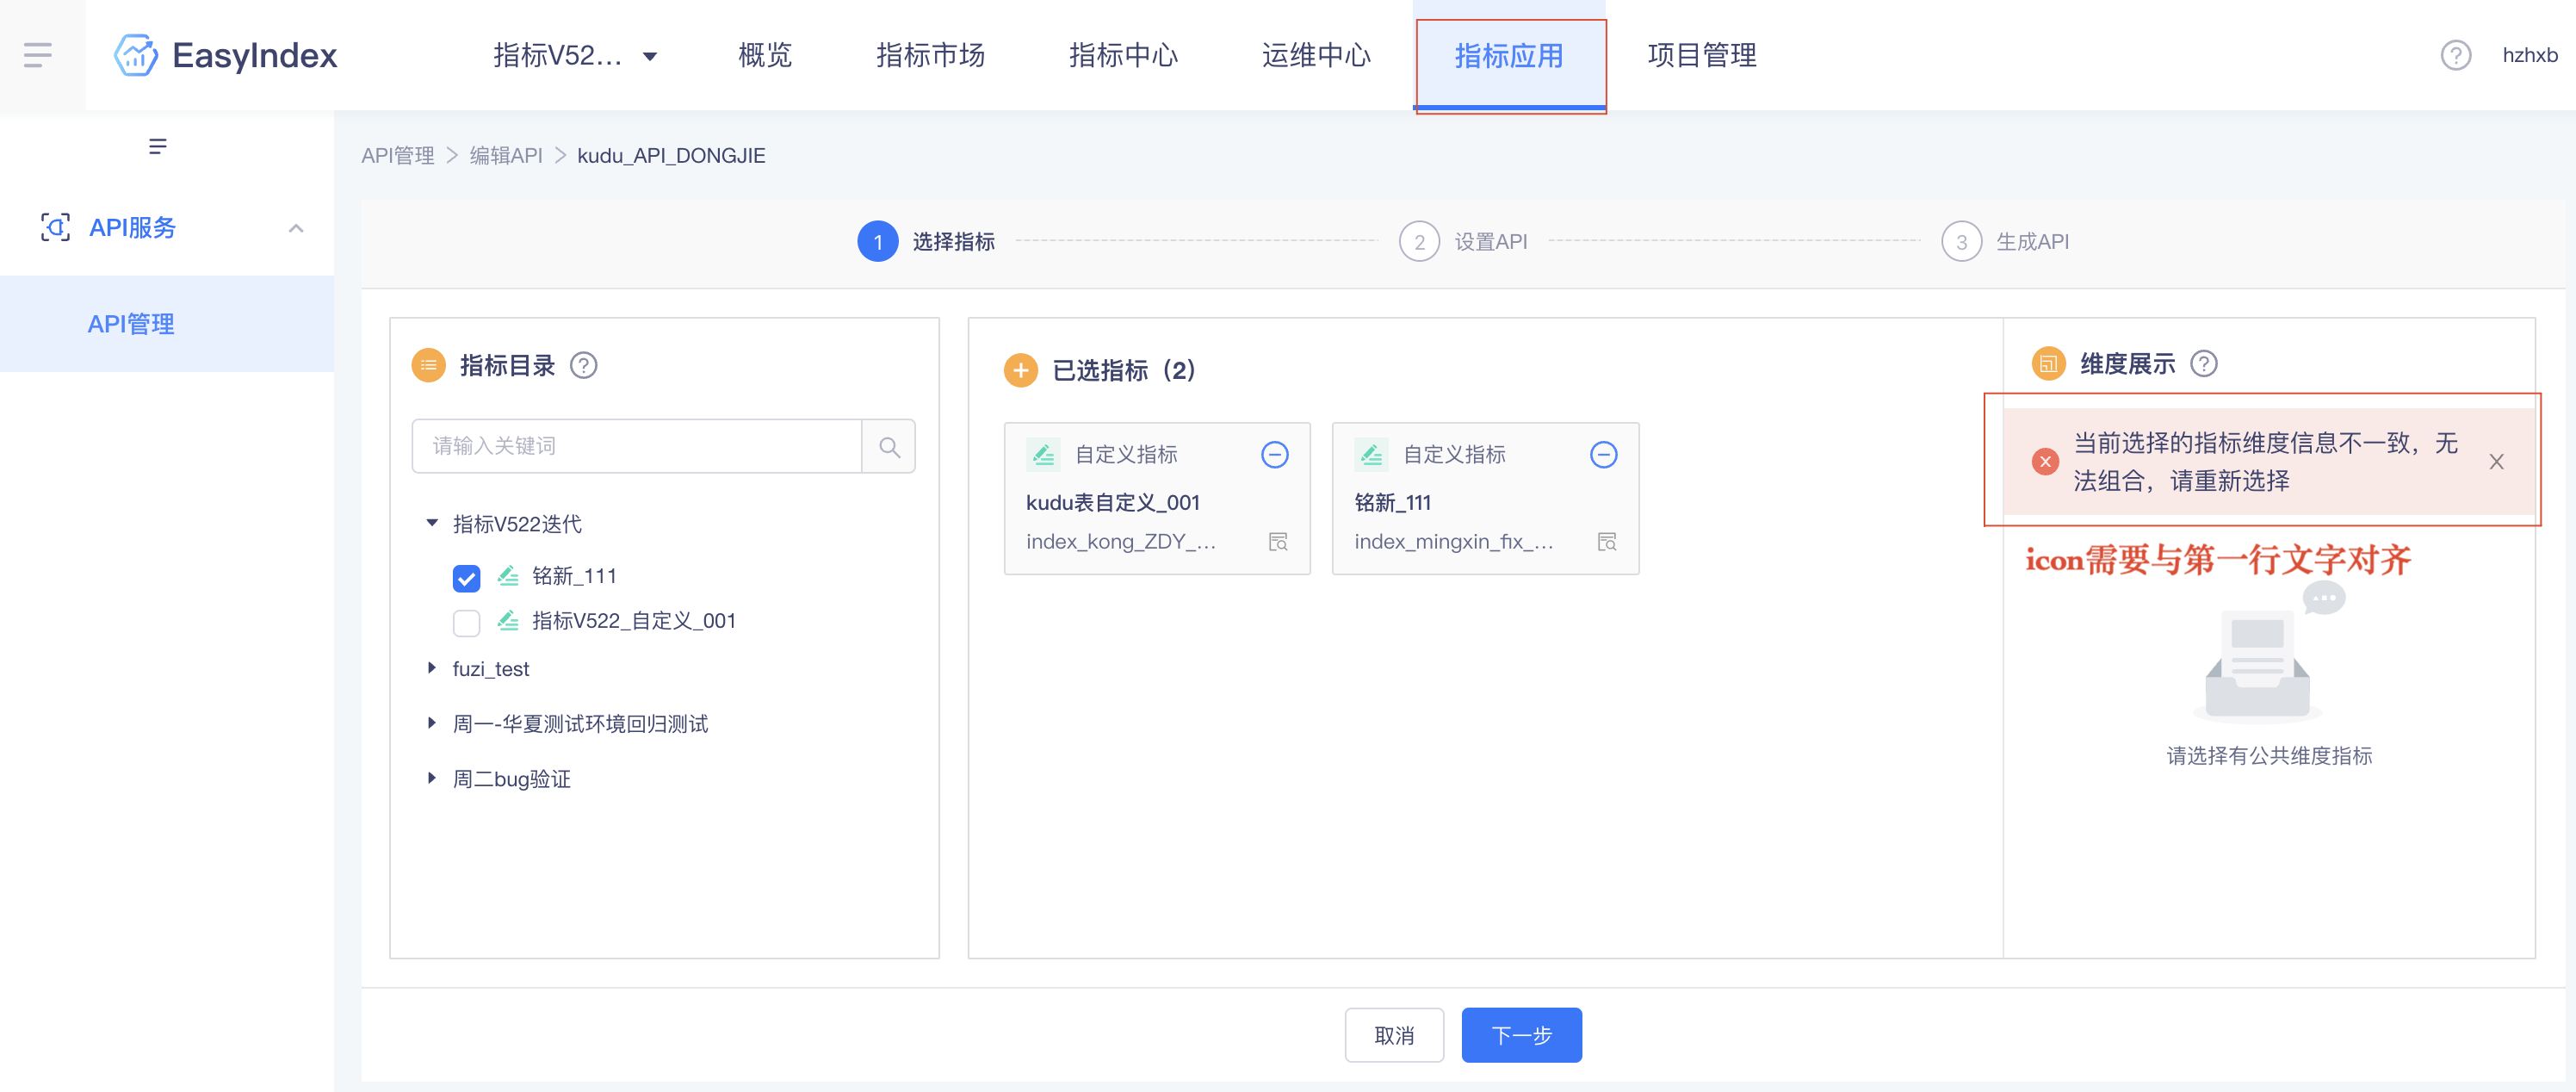Screen dimensions: 2576x1092
Task: Click the 取消 button
Action: tap(1393, 1035)
